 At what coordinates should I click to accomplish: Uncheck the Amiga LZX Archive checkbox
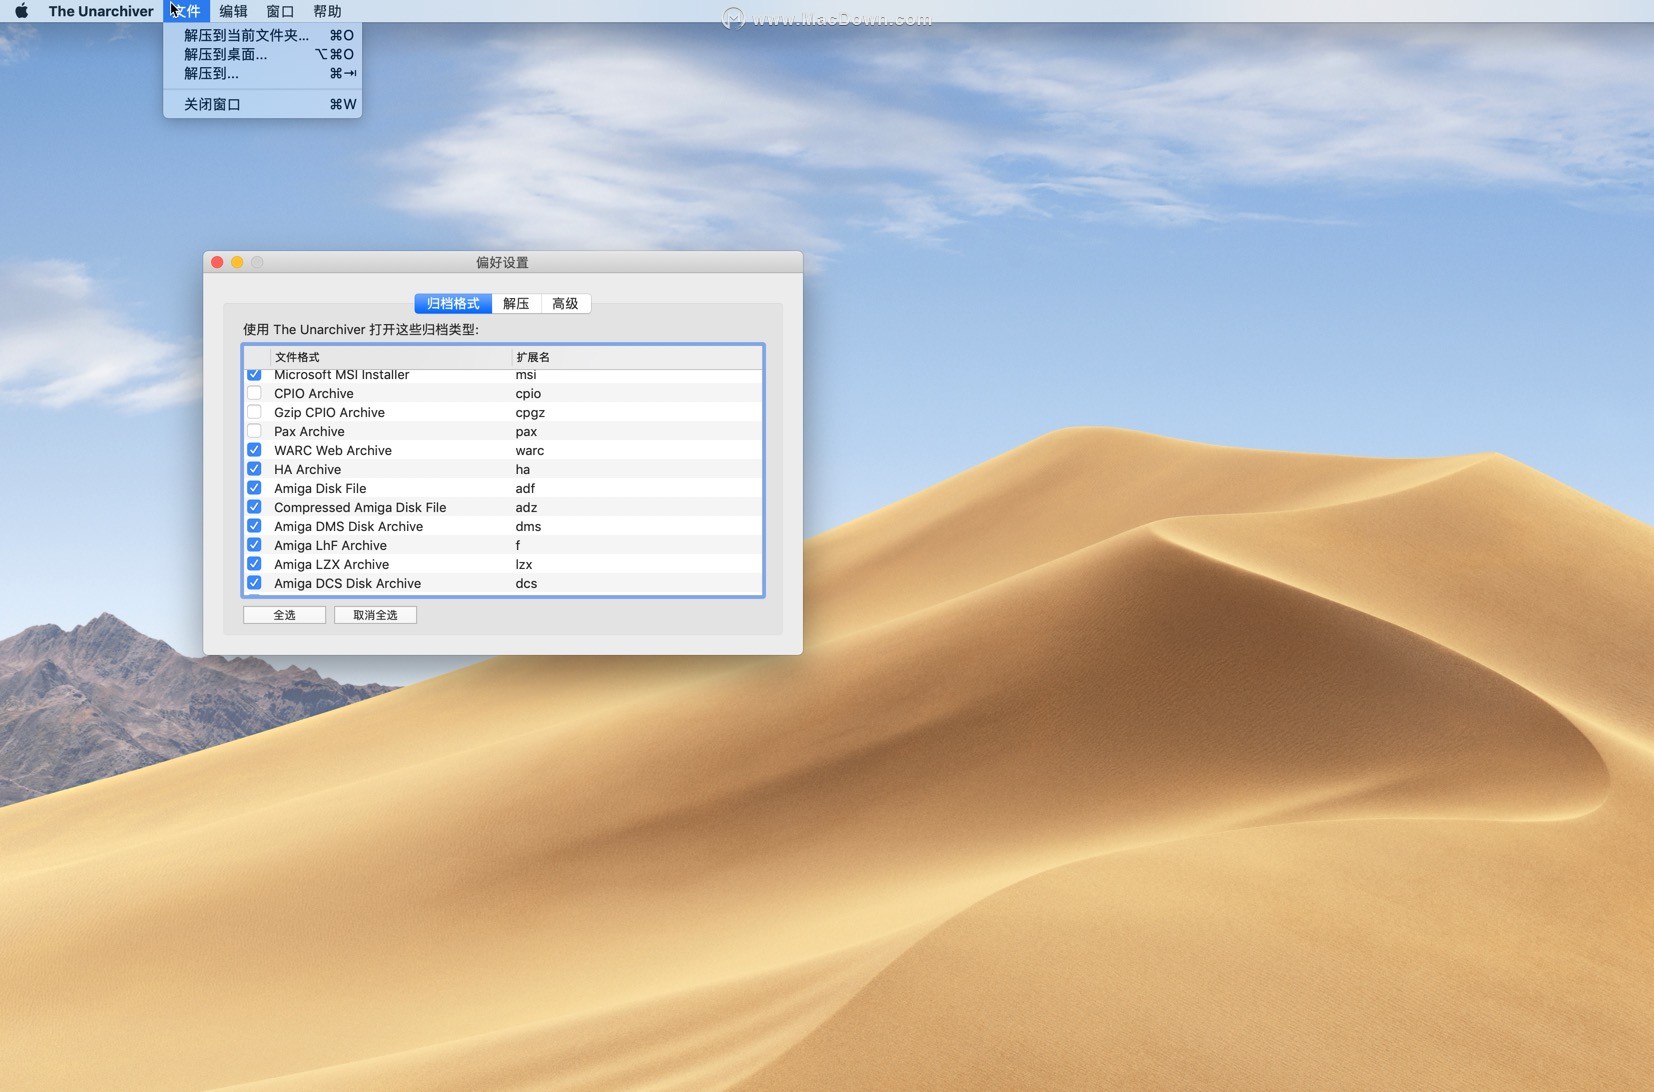(254, 564)
